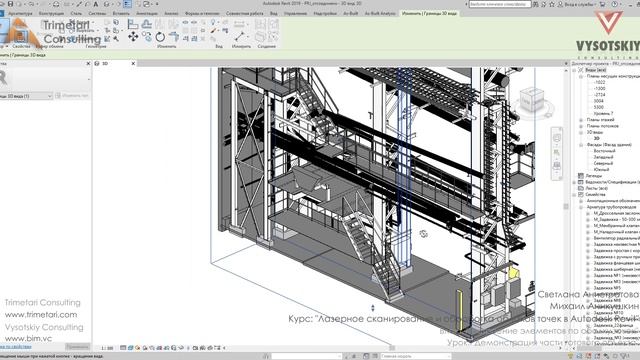Select the -1022 structural plan
The image size is (640, 360).
[x=599, y=82]
